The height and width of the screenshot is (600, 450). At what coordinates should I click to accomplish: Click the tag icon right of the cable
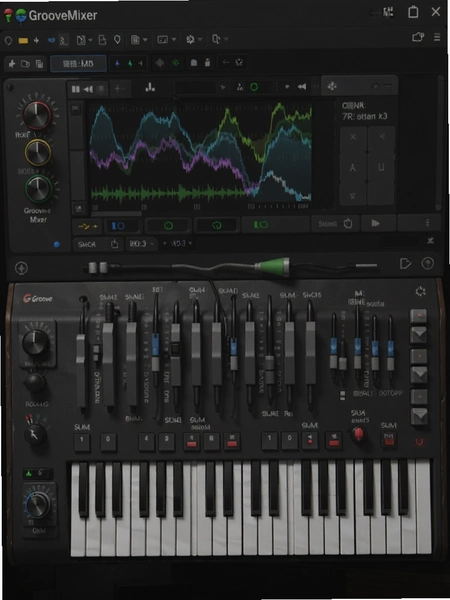(x=405, y=264)
